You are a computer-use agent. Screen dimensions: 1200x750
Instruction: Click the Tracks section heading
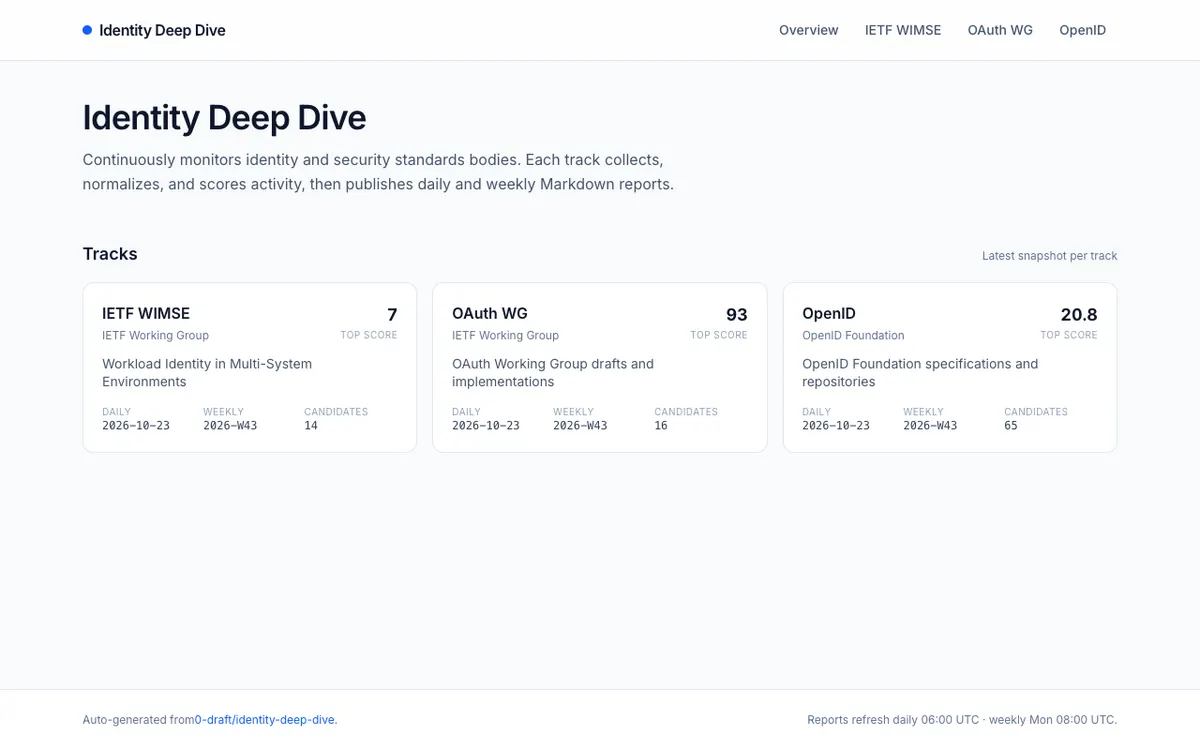tap(110, 254)
